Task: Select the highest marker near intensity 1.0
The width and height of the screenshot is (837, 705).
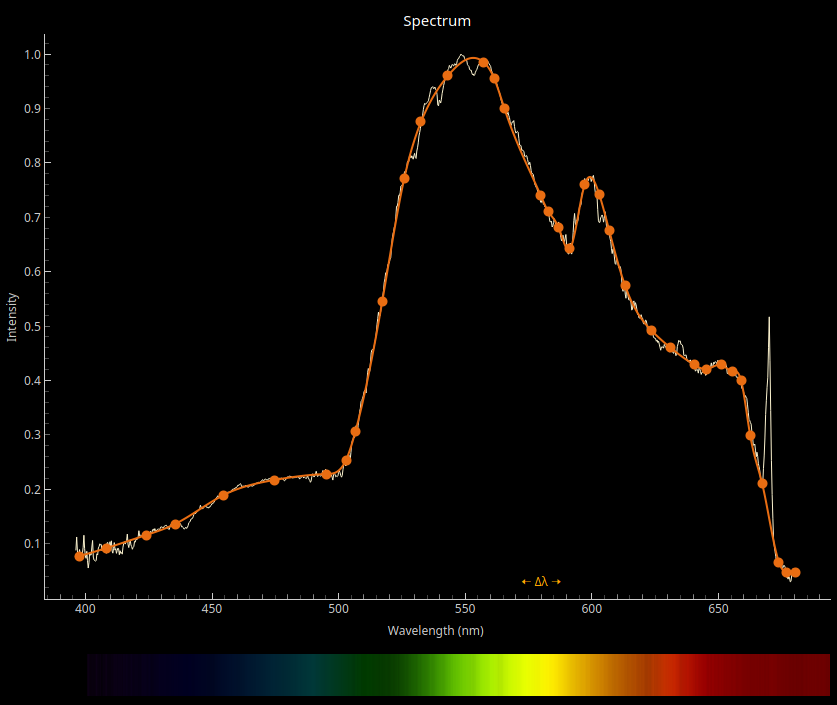Action: pyautogui.click(x=483, y=62)
